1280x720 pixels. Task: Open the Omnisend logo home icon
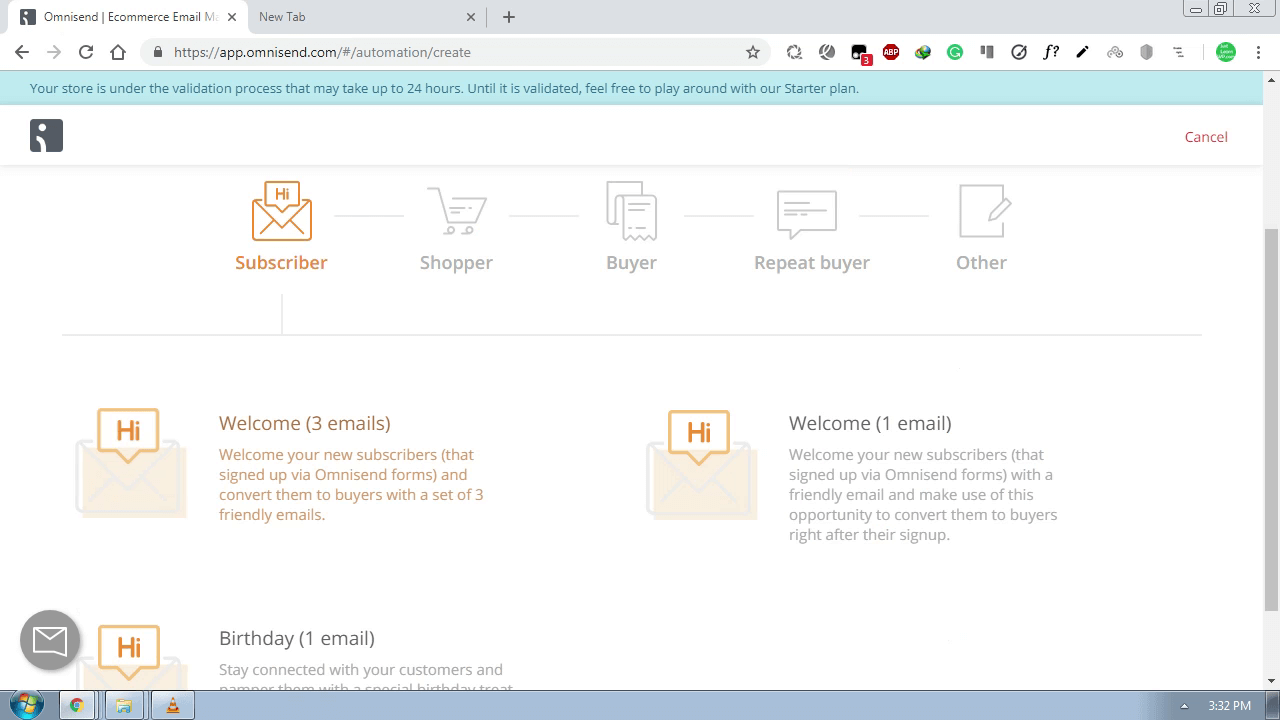click(46, 136)
